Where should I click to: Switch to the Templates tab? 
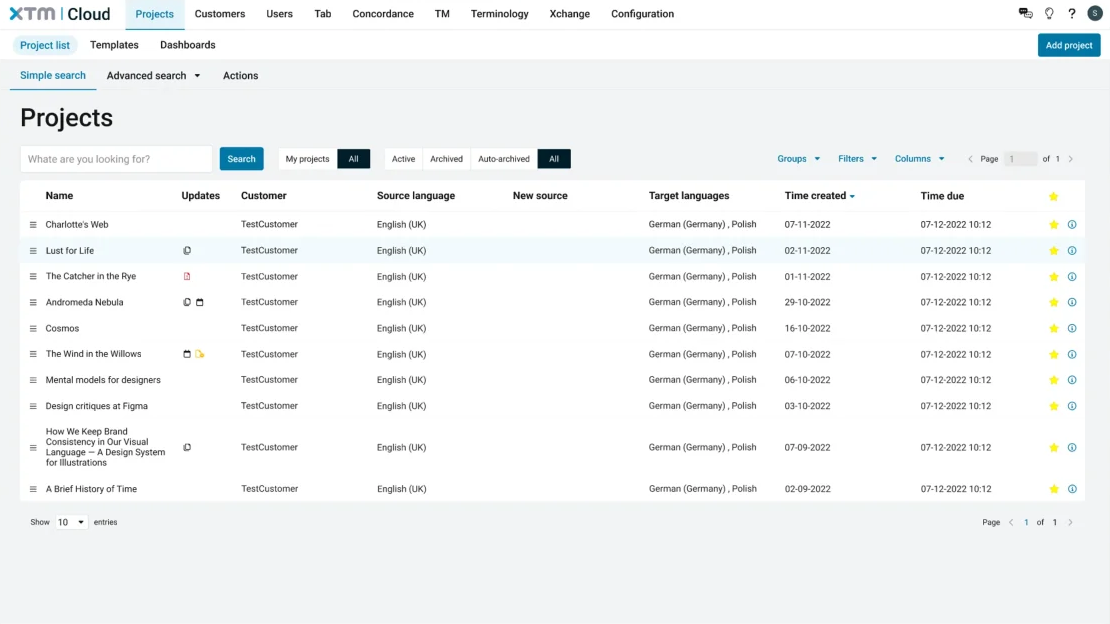(x=114, y=45)
